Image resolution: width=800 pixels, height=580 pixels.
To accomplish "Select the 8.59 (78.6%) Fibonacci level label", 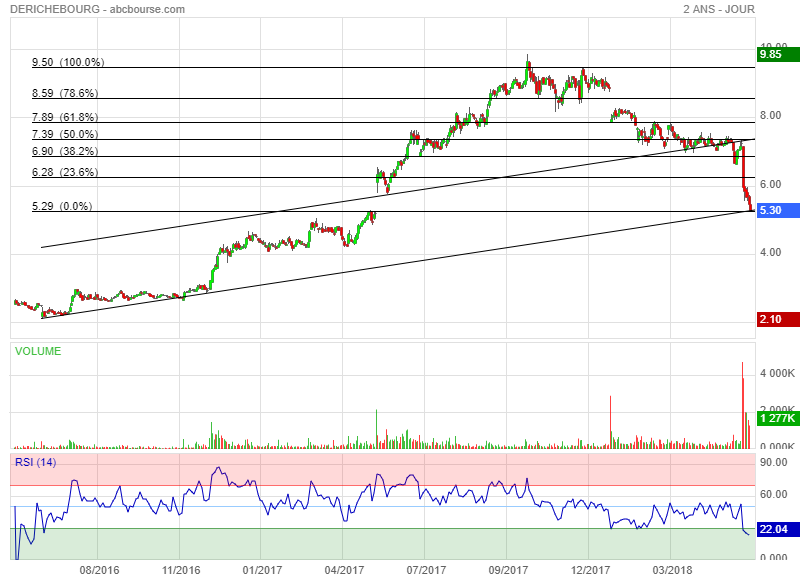I will (65, 93).
